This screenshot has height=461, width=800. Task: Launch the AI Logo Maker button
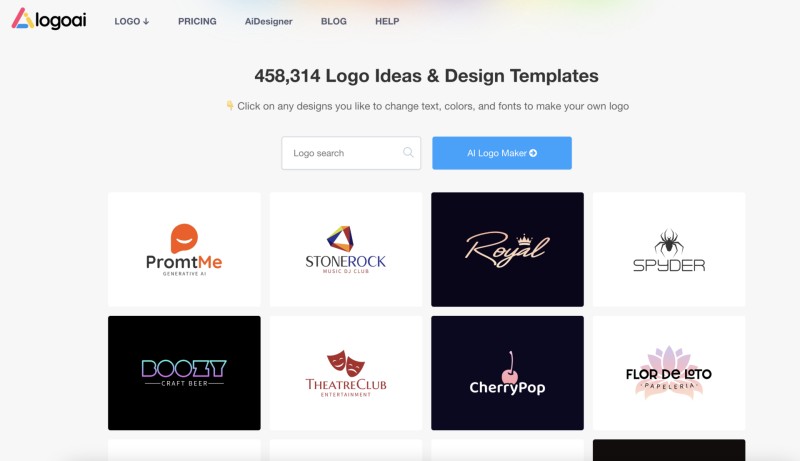(502, 153)
